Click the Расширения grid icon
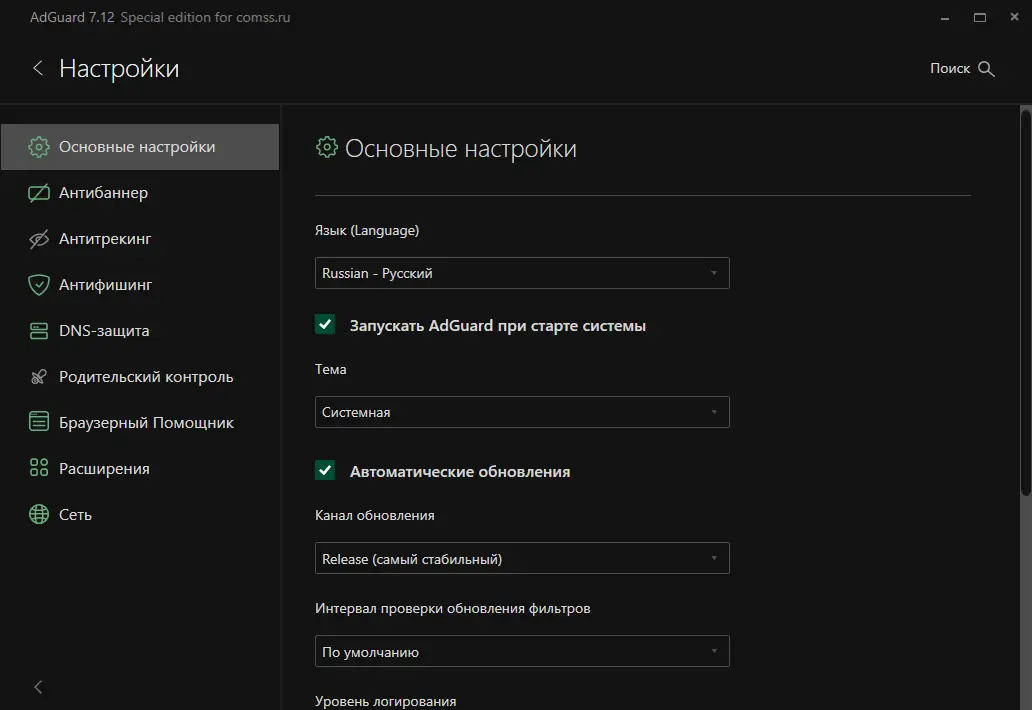Viewport: 1032px width, 710px height. tap(39, 469)
